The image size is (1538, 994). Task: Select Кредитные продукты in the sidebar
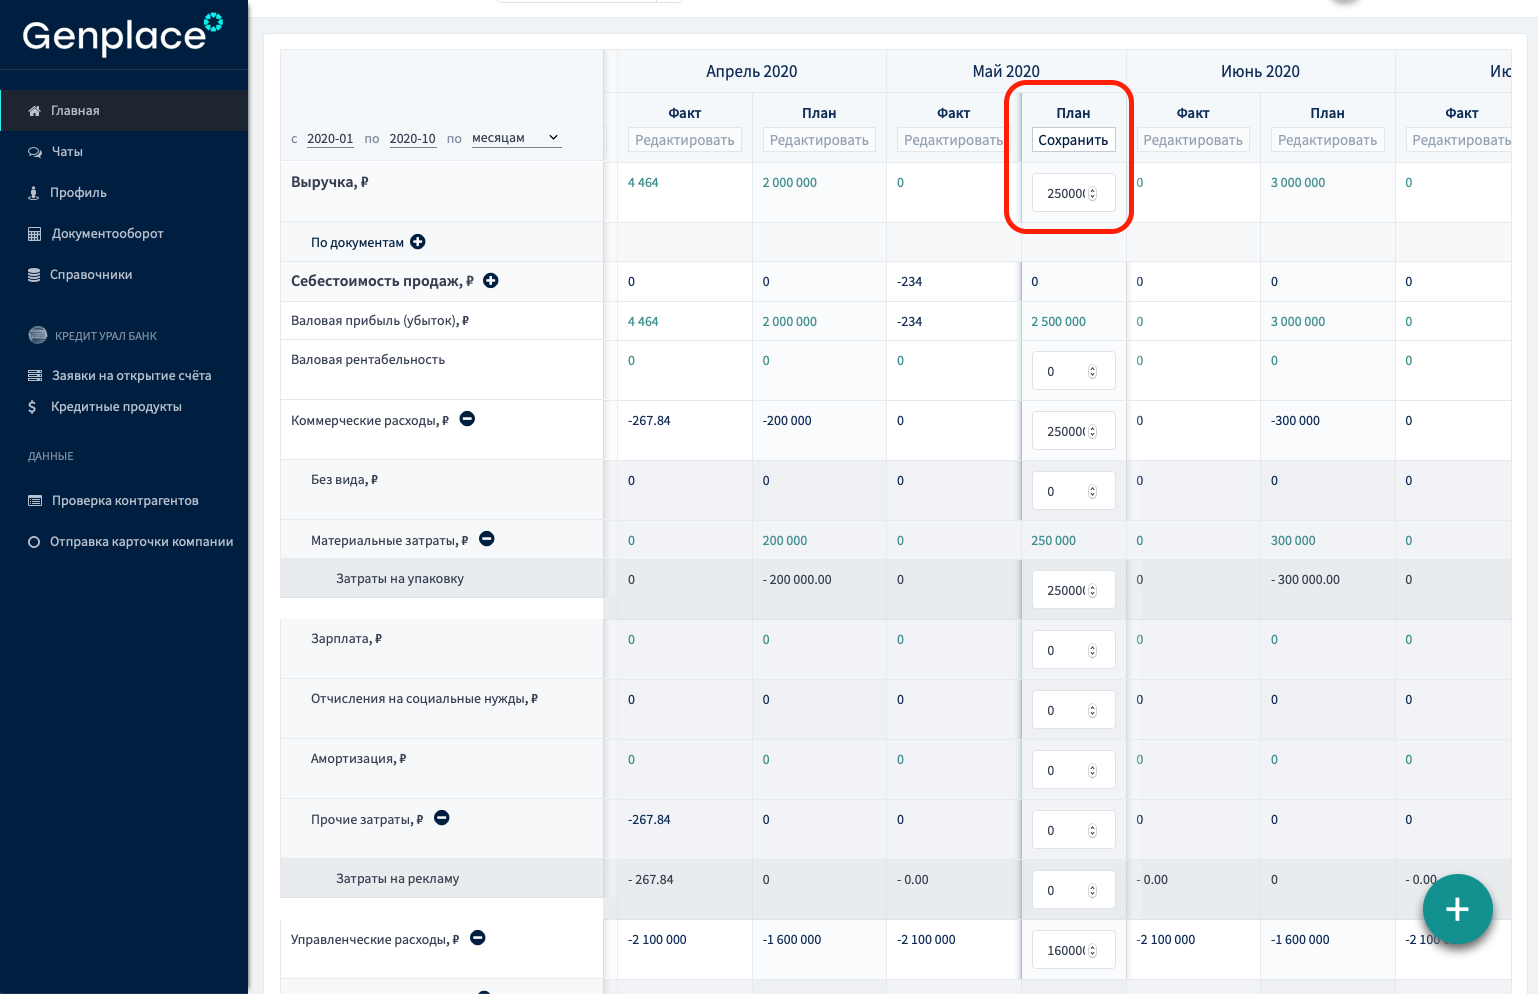[116, 407]
